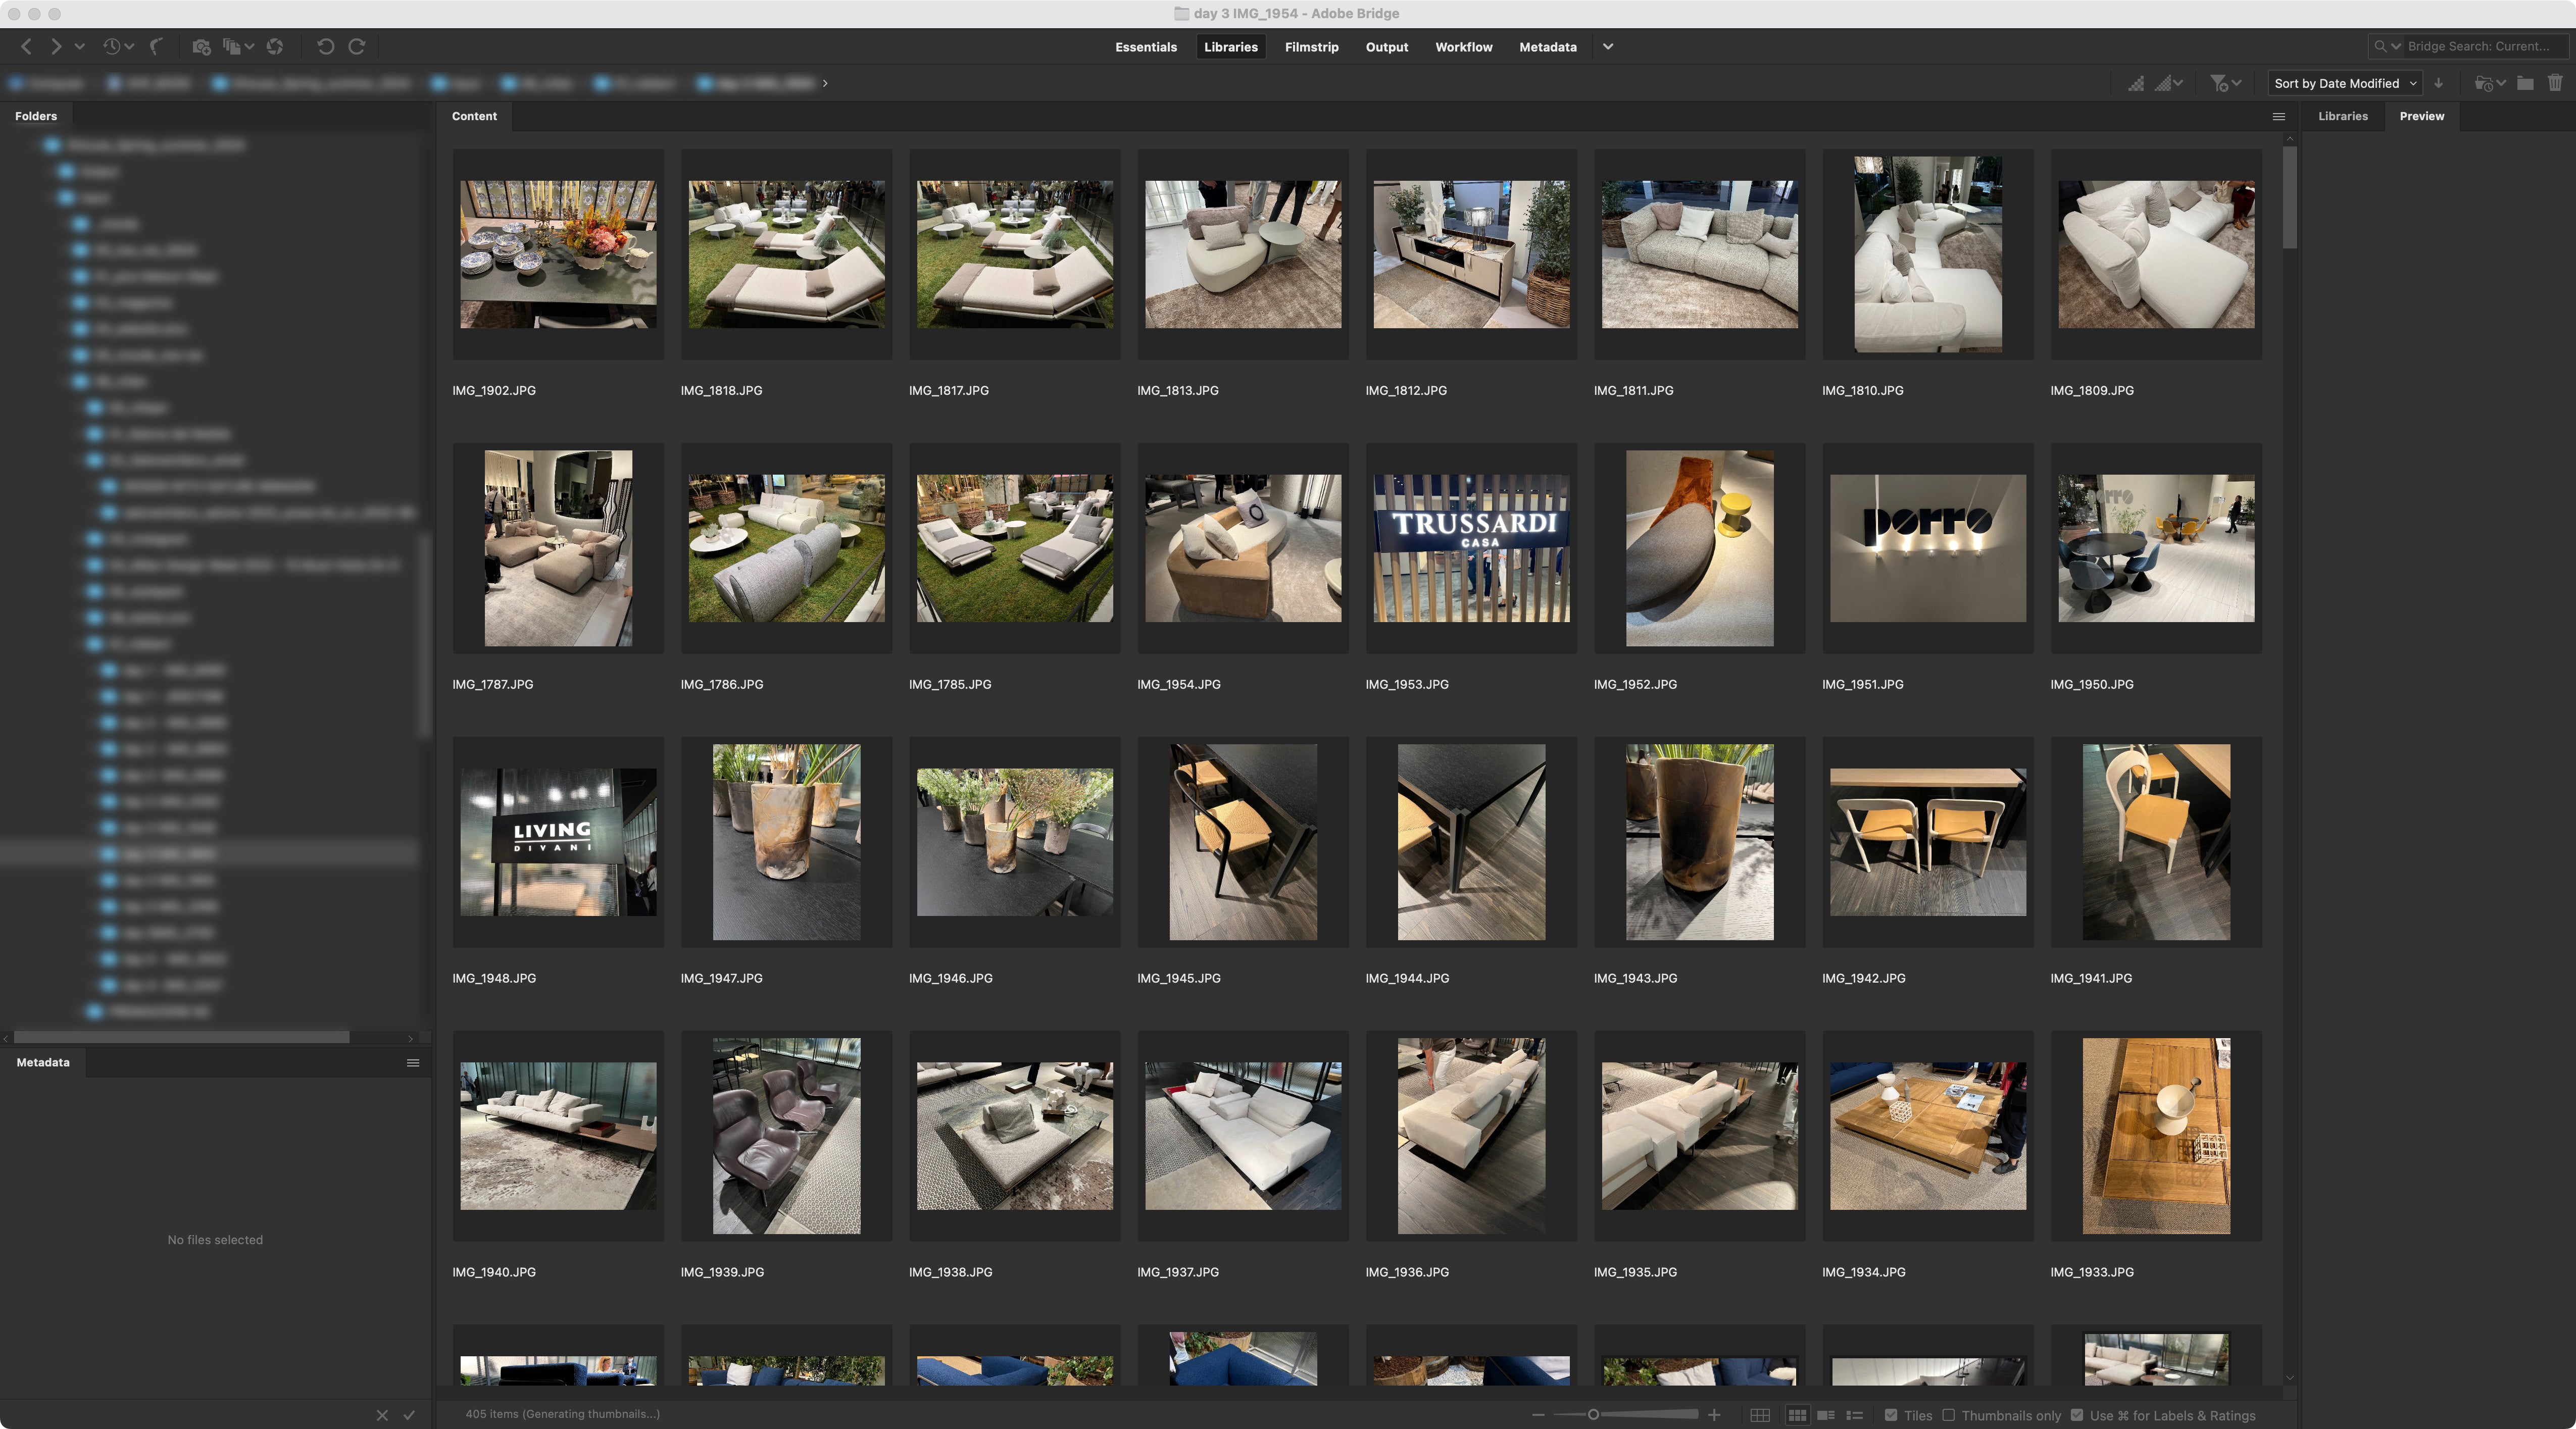Expand the workspace switcher chevron after Metadata
The image size is (2576, 1429).
(x=1608, y=47)
